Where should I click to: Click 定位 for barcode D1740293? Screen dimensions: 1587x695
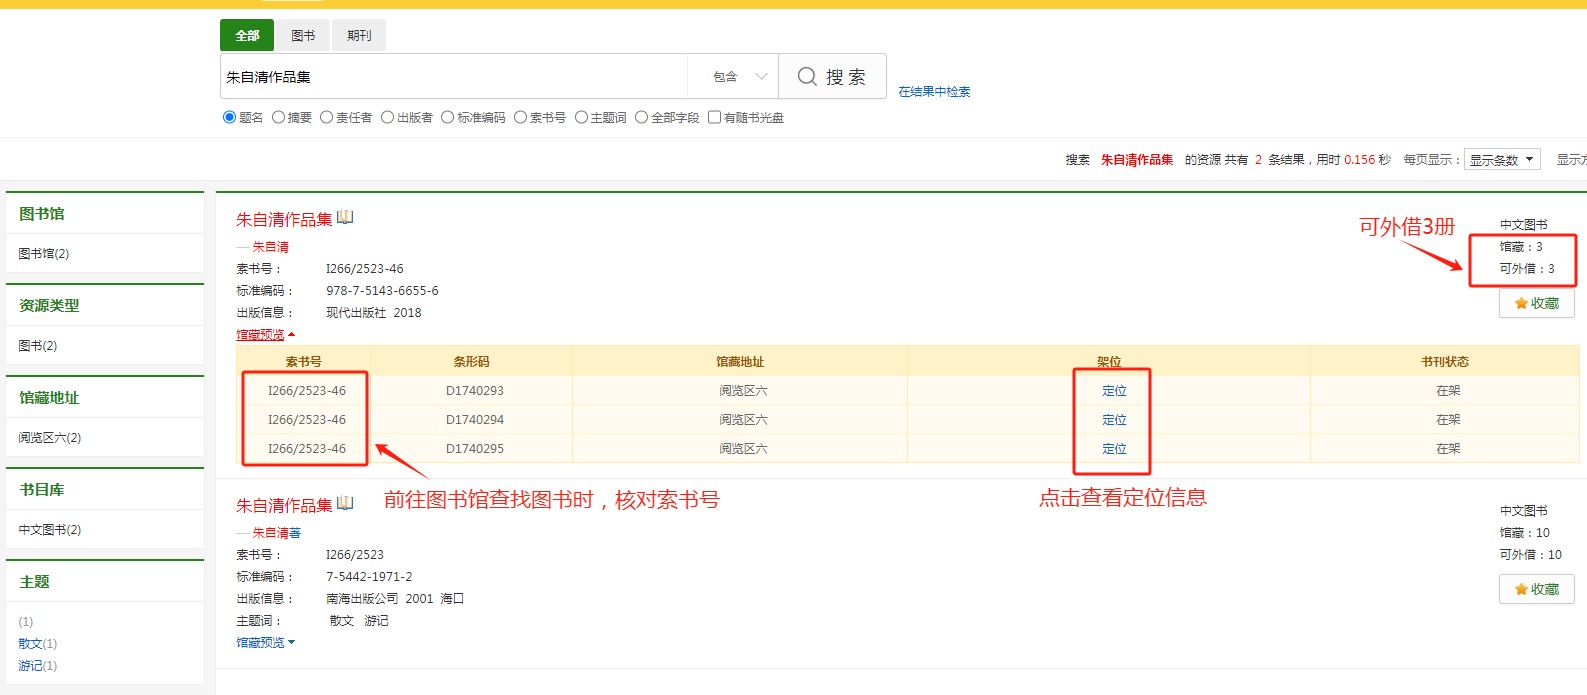[1114, 391]
